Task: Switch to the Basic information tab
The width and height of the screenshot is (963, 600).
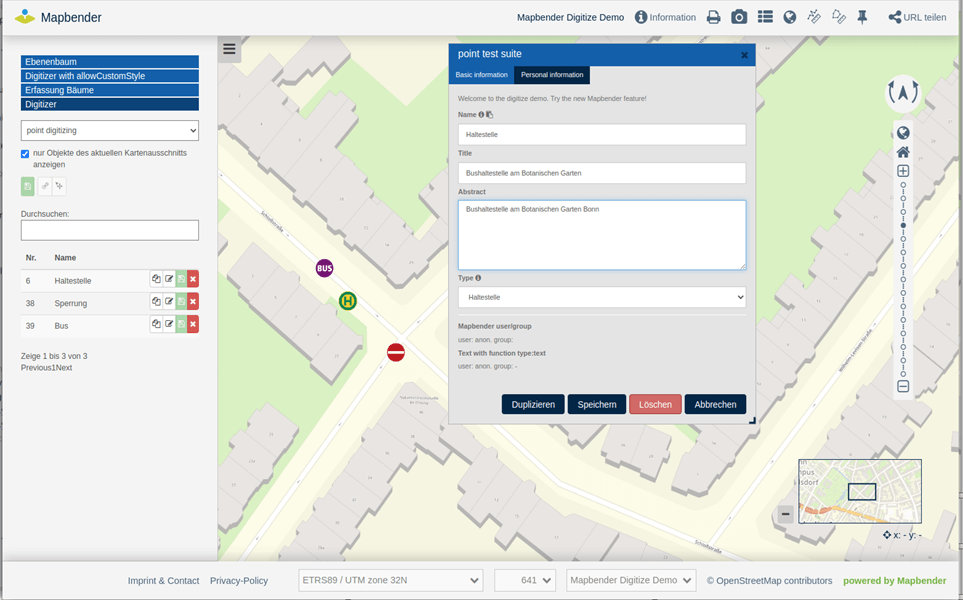Action: pos(481,75)
